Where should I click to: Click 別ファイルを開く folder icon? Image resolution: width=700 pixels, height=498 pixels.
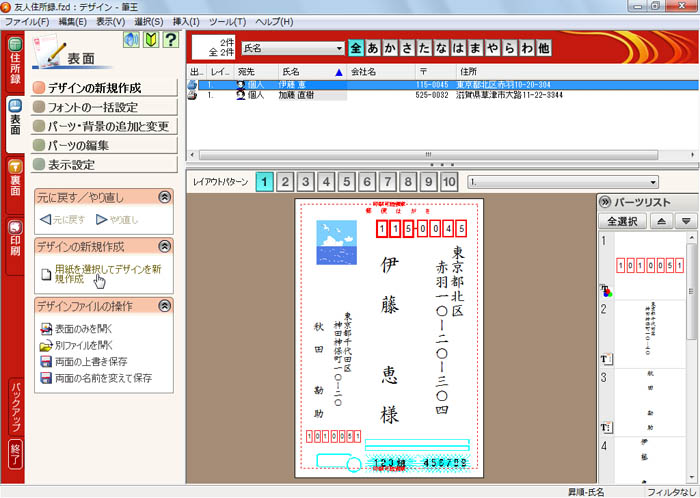coord(46,345)
